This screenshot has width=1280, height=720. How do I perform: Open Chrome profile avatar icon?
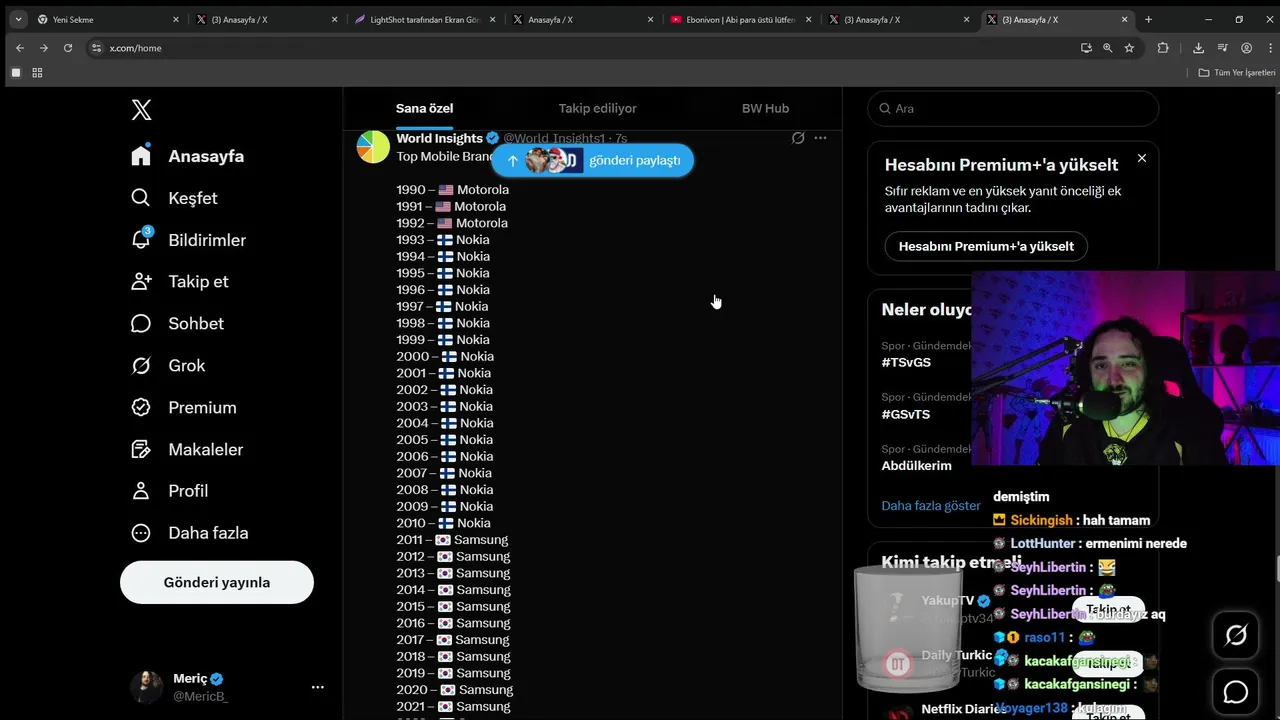tap(1246, 48)
